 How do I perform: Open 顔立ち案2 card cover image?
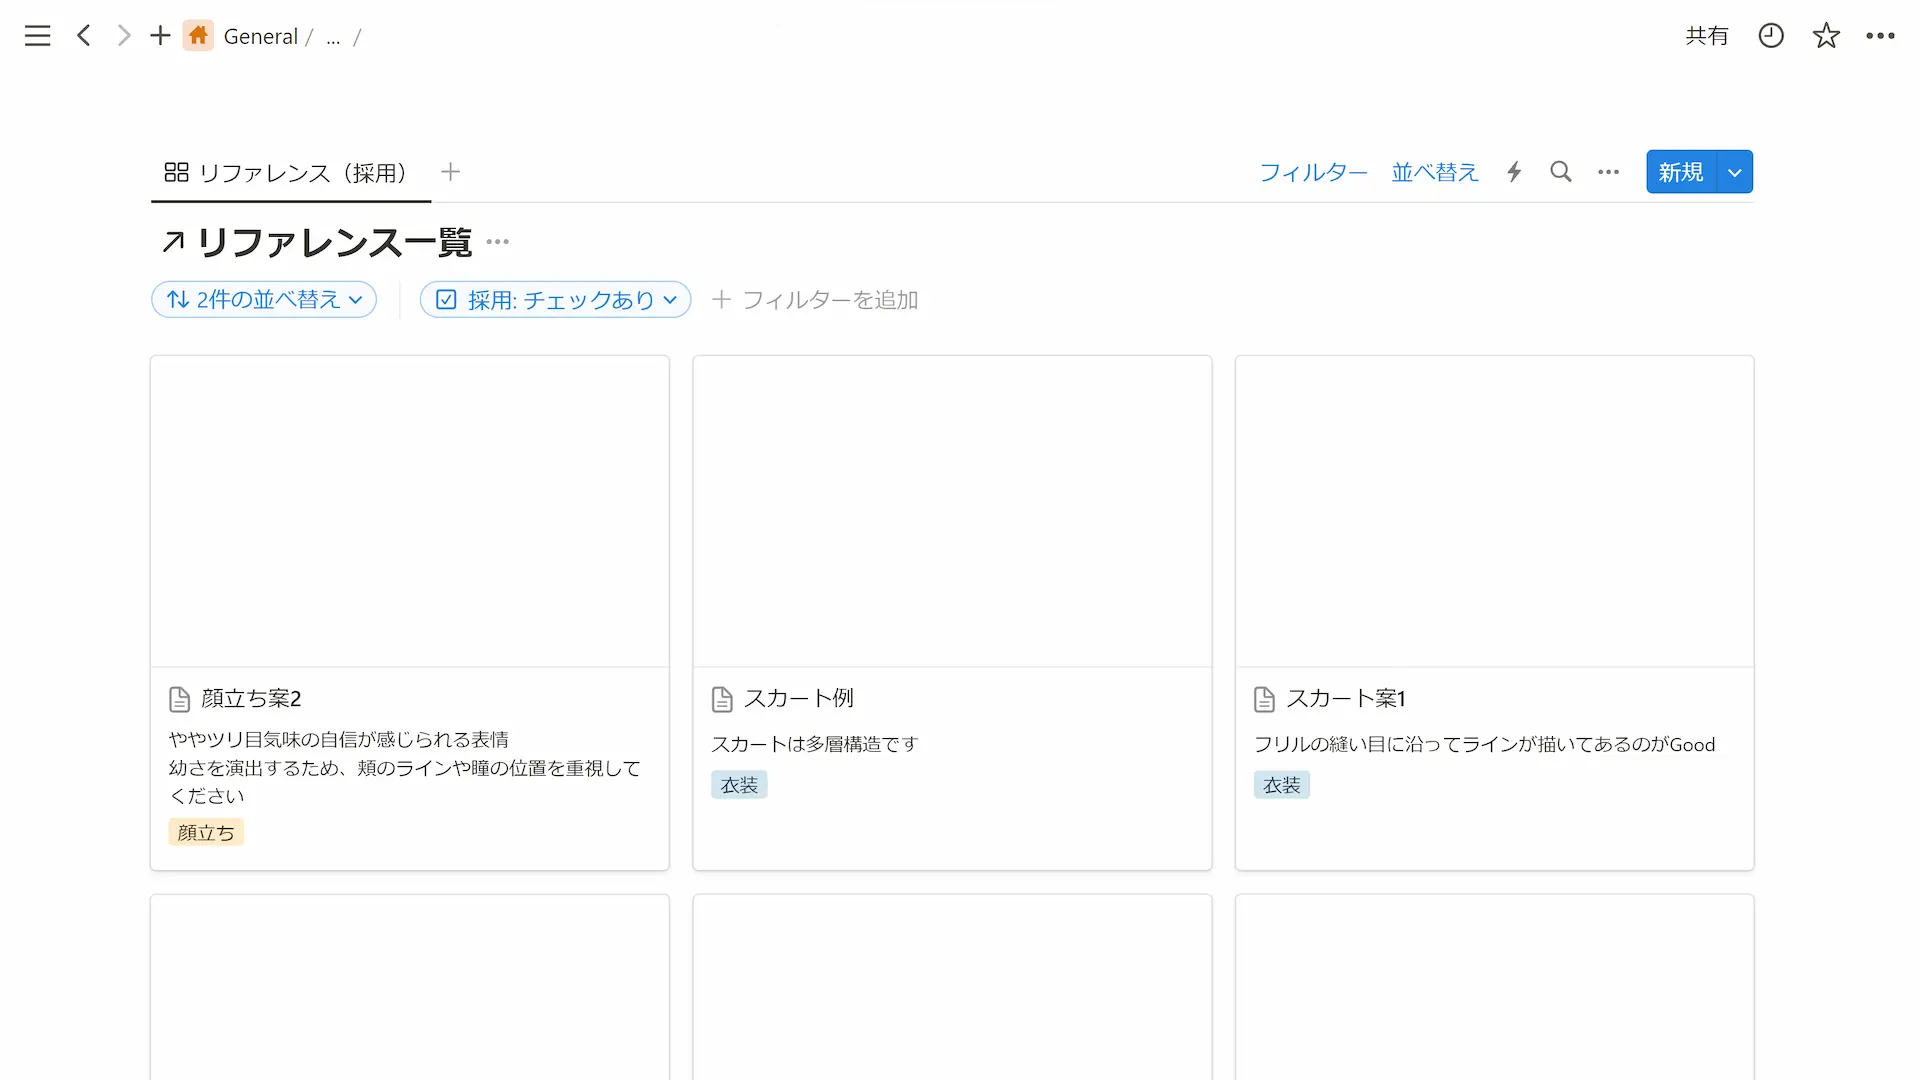(x=410, y=511)
